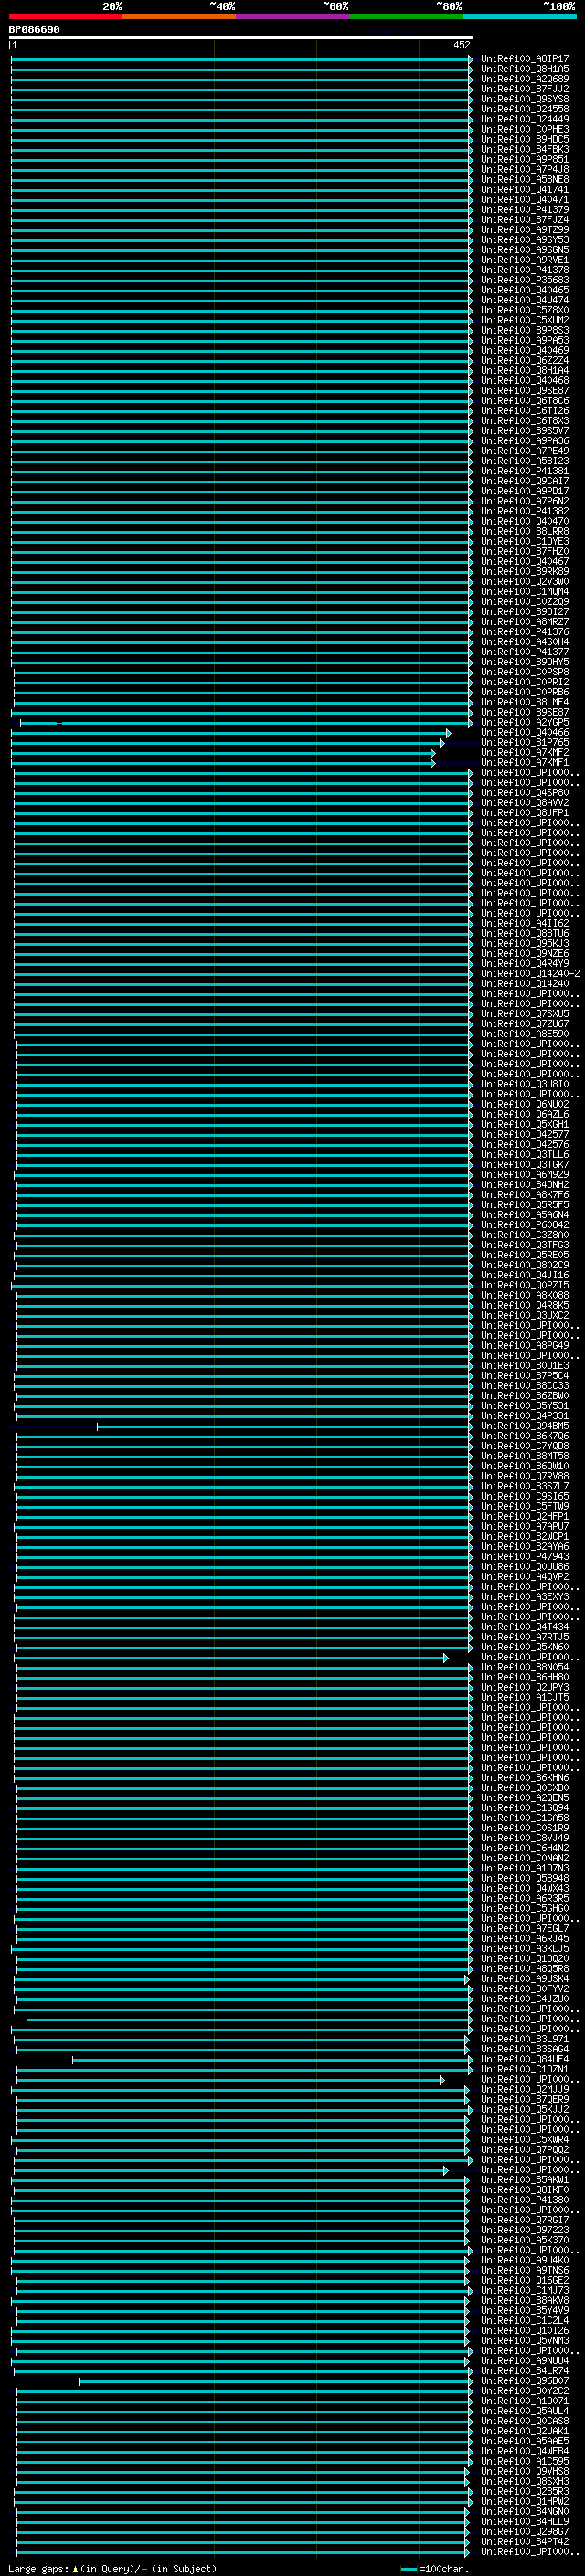The image size is (585, 2576).
Task: Select the UniRef100_A8MRZ7 label
Action: click(524, 621)
